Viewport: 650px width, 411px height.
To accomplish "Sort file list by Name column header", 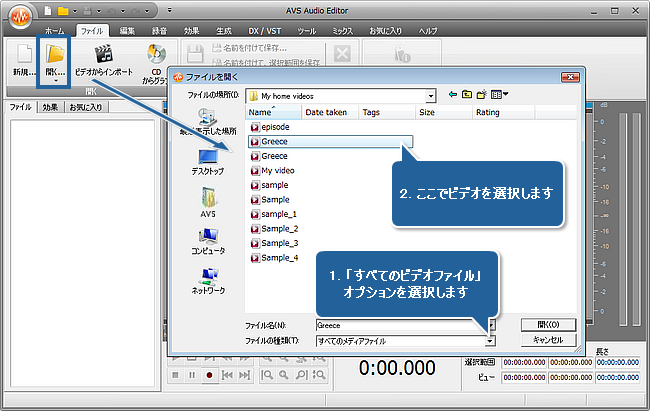I will click(273, 112).
